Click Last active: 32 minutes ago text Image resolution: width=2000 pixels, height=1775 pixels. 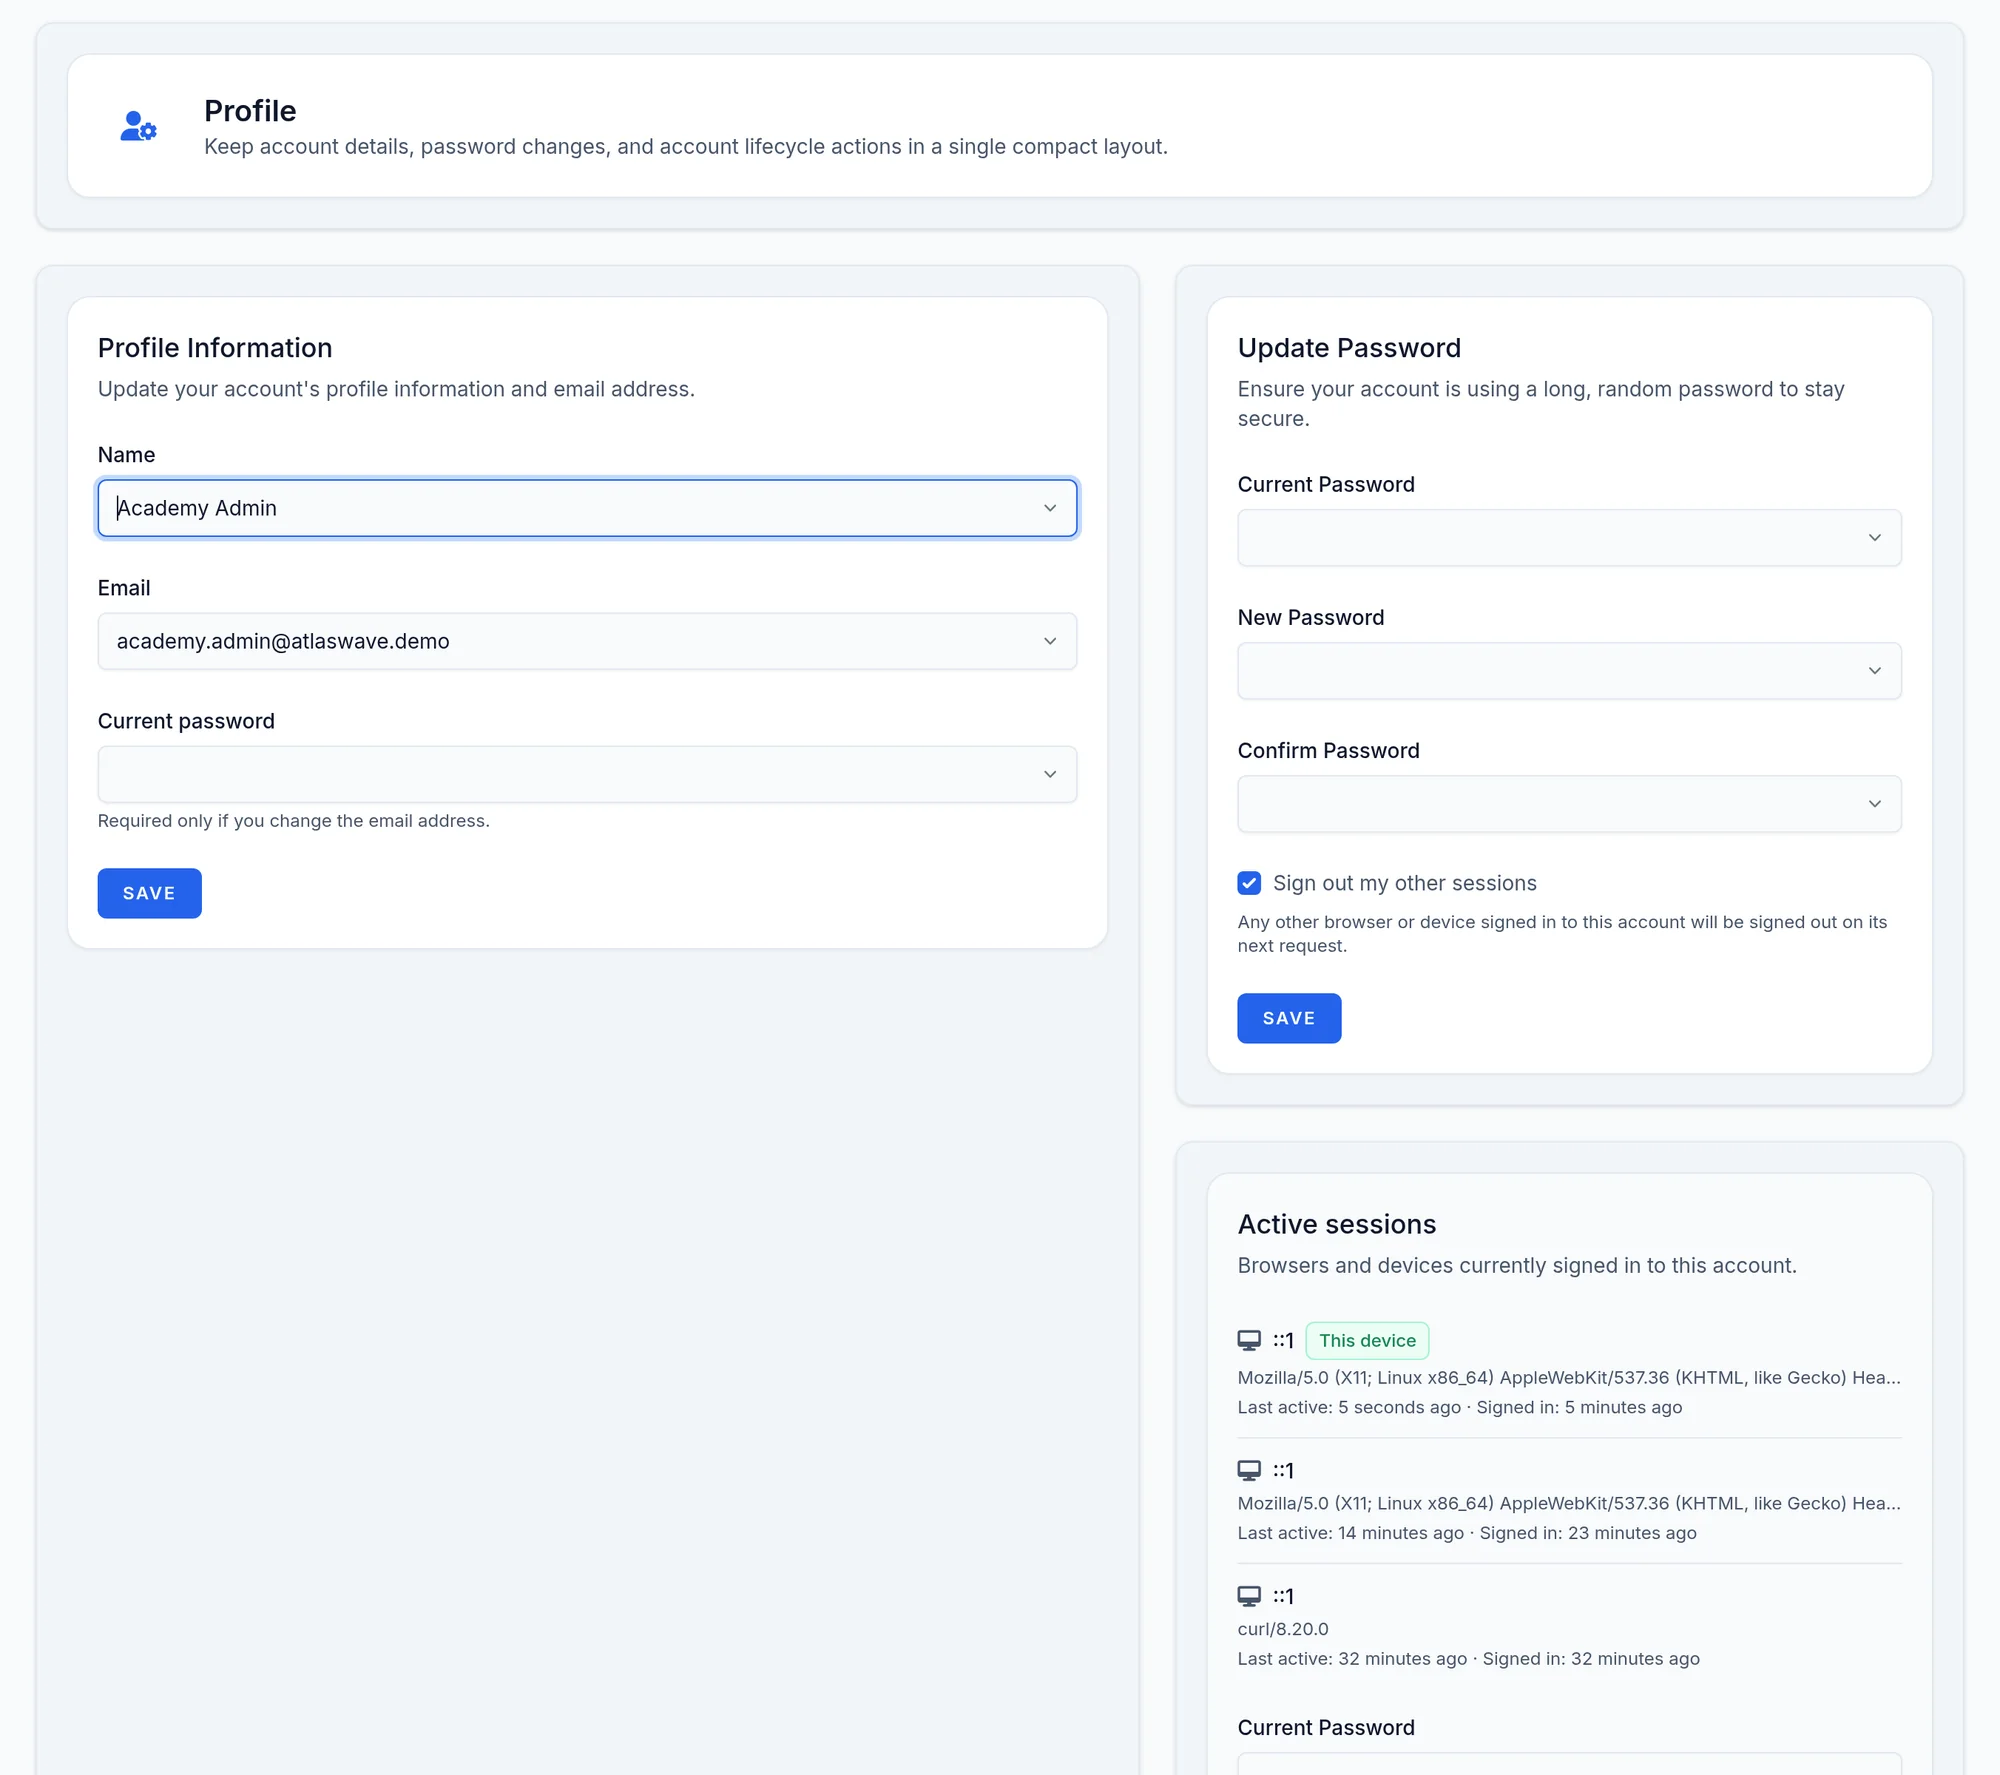[x=1352, y=1659]
